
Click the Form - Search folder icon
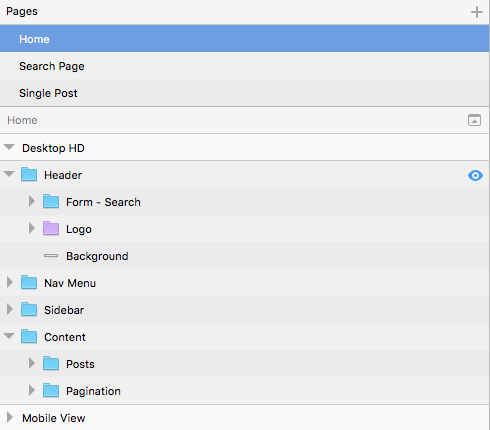pos(51,202)
